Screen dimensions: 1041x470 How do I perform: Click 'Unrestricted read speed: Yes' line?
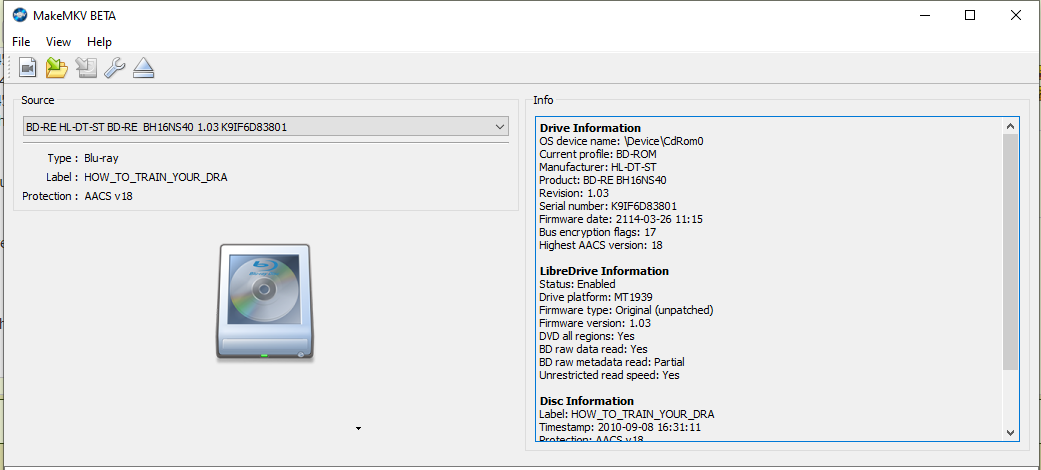pyautogui.click(x=609, y=375)
